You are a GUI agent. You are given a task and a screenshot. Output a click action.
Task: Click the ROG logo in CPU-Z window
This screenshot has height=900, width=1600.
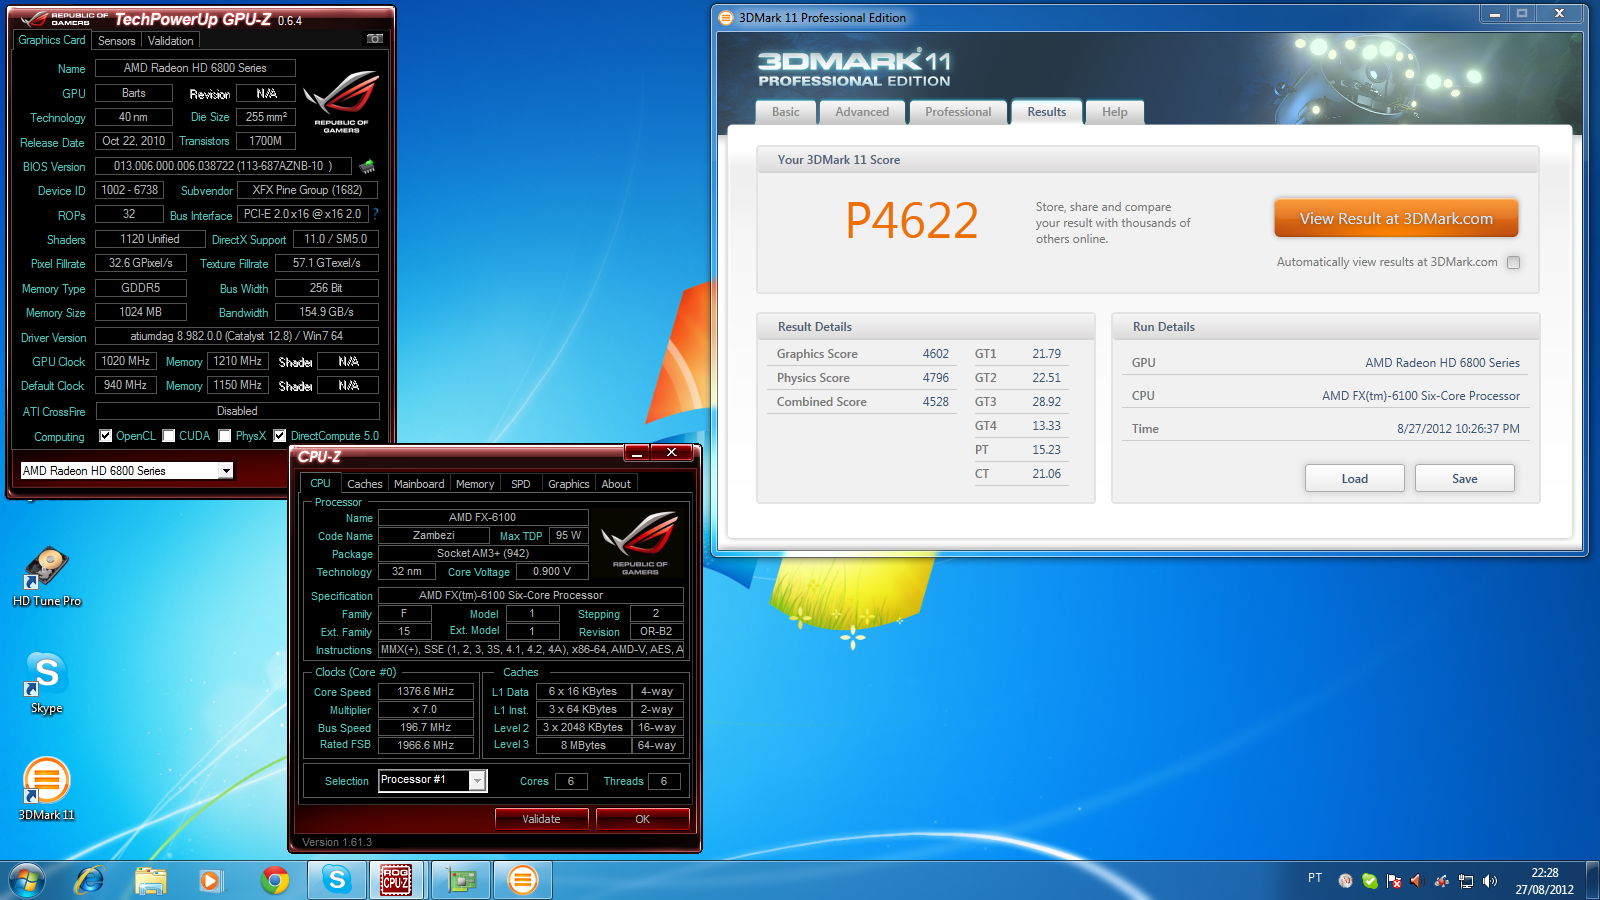click(640, 543)
